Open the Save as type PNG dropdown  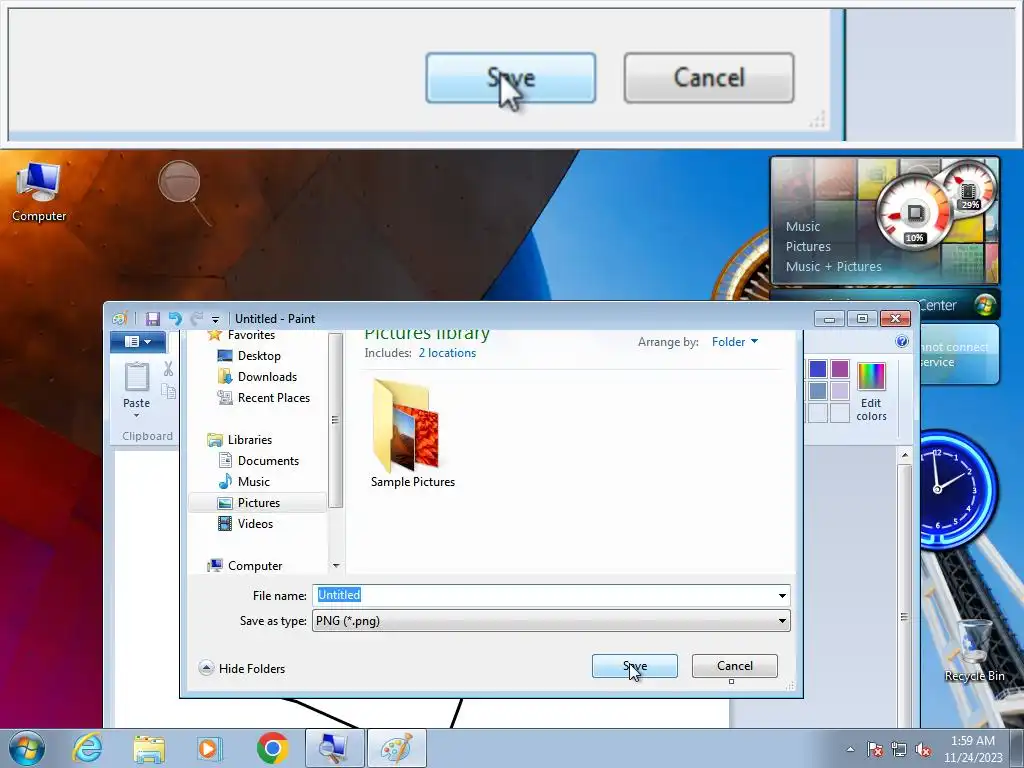pyautogui.click(x=551, y=621)
